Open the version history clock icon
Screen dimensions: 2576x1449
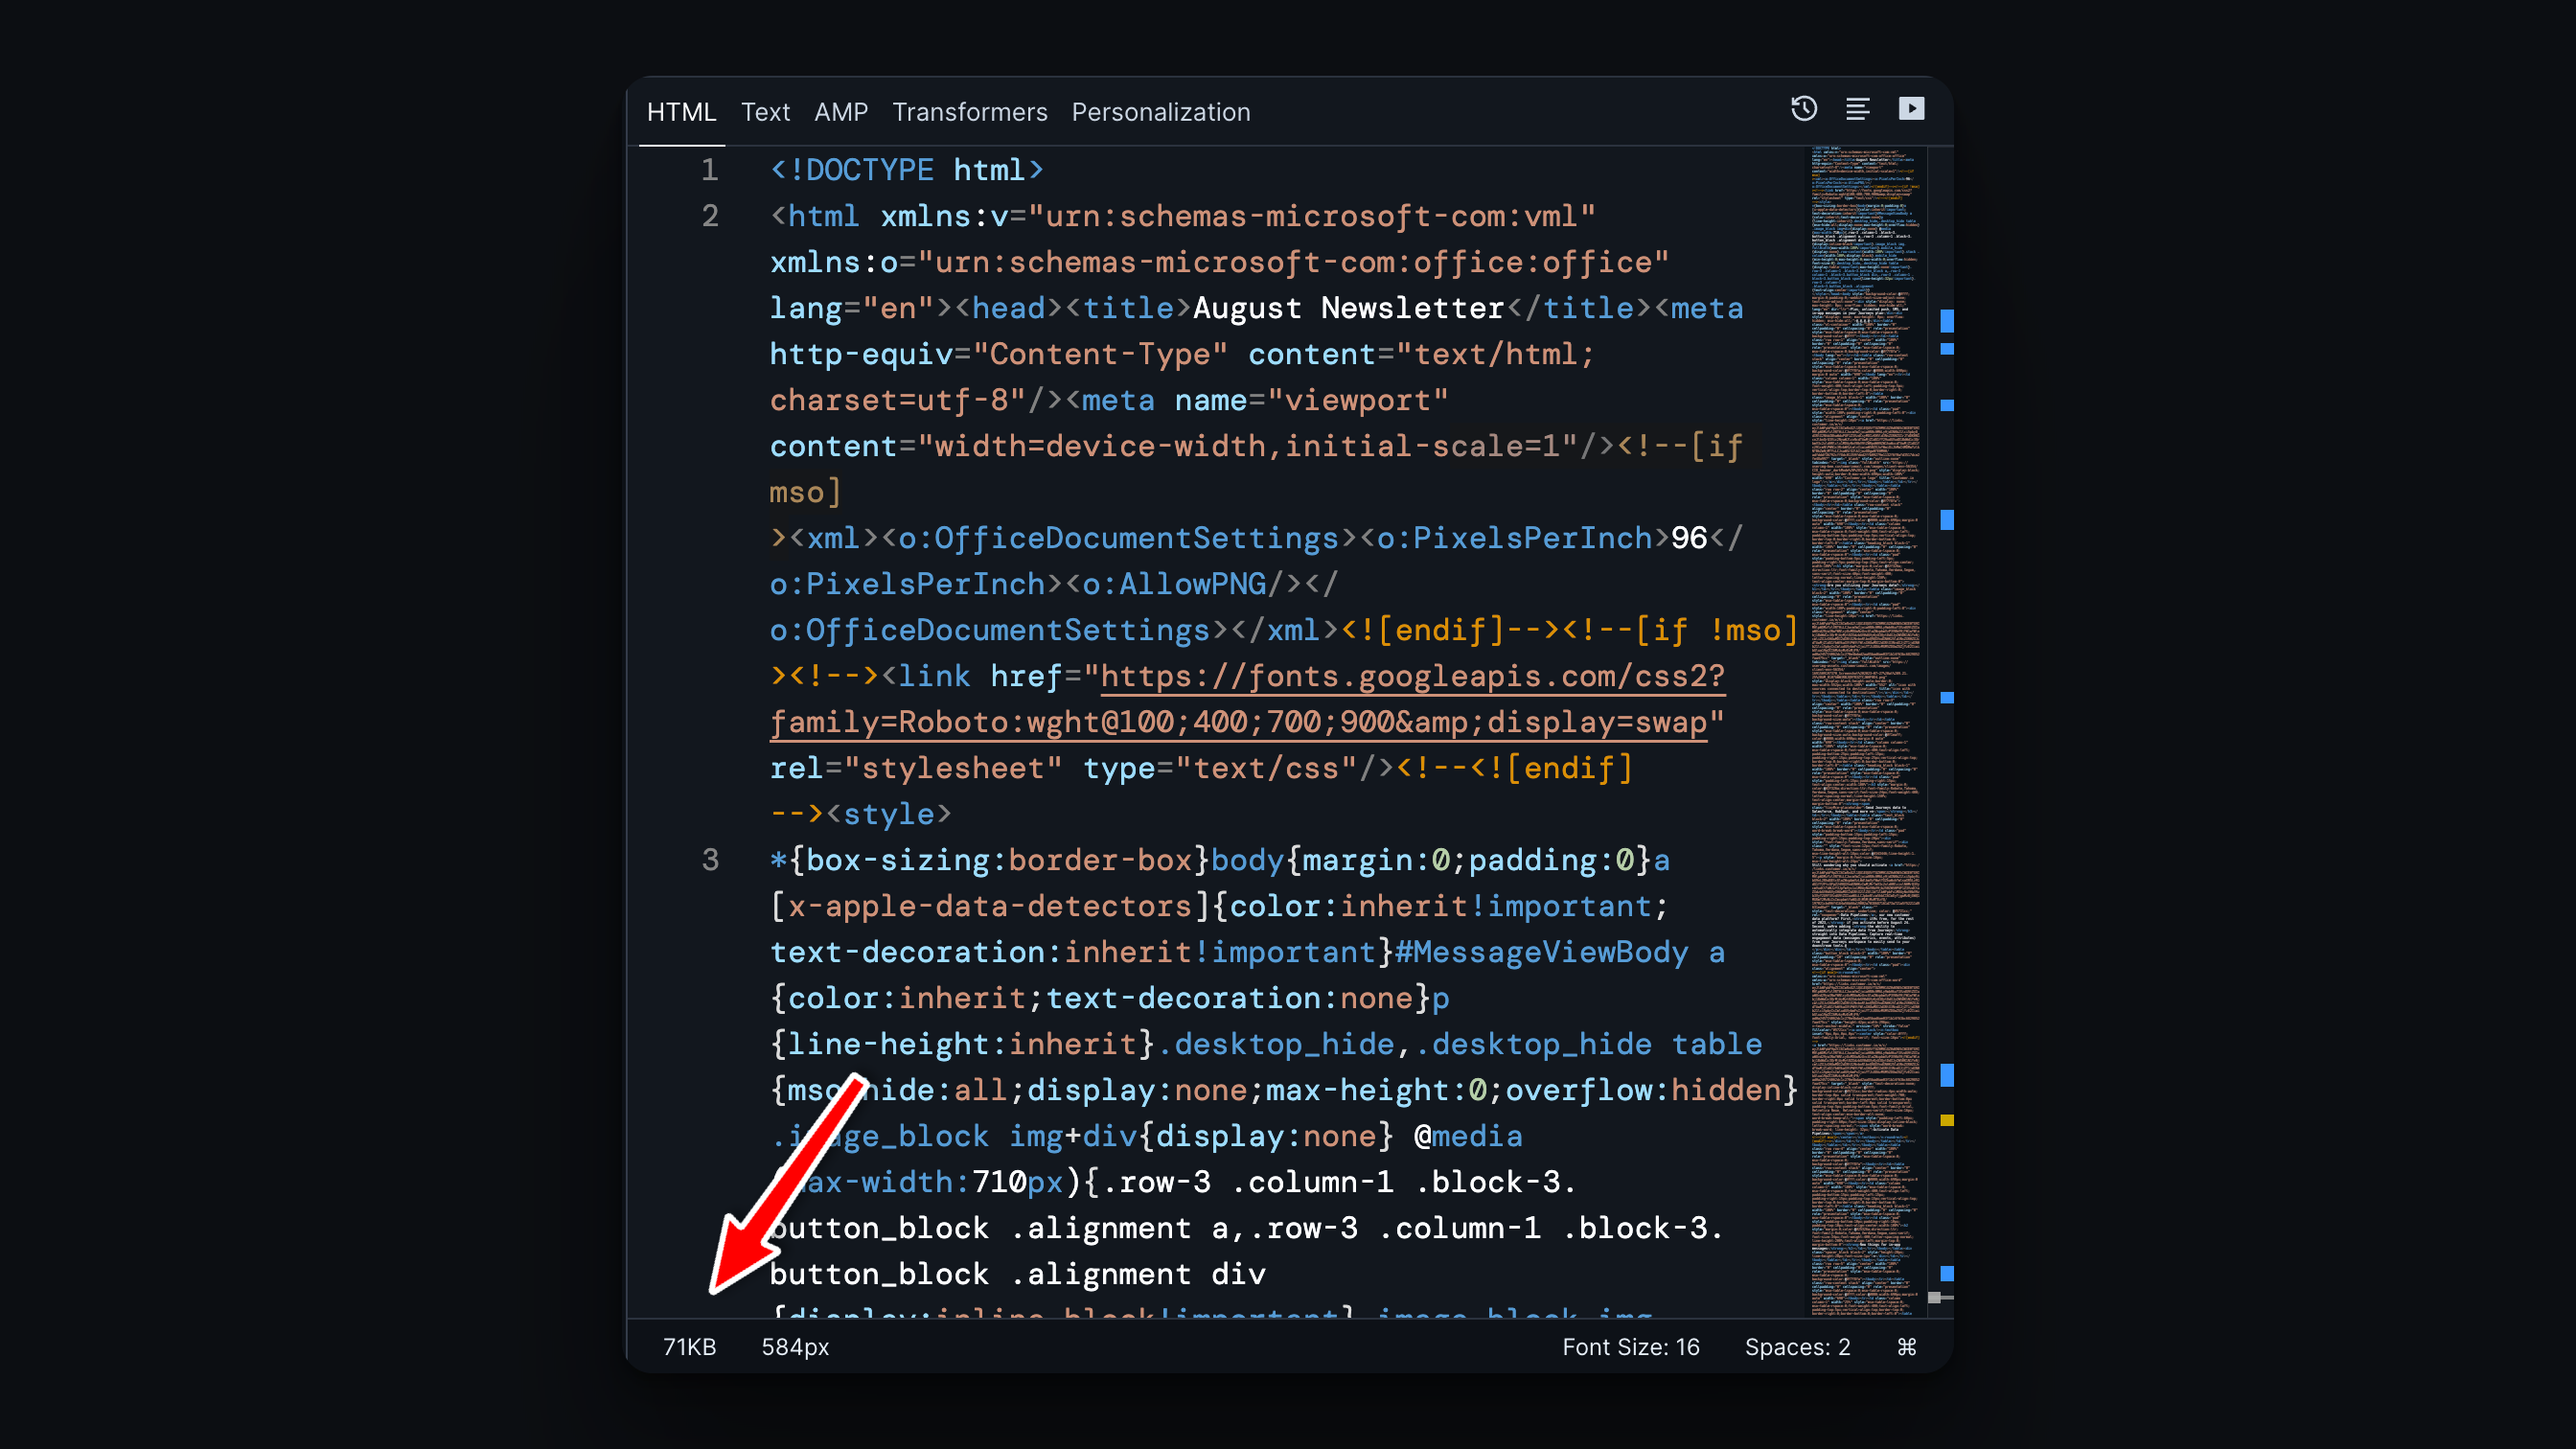click(1804, 109)
